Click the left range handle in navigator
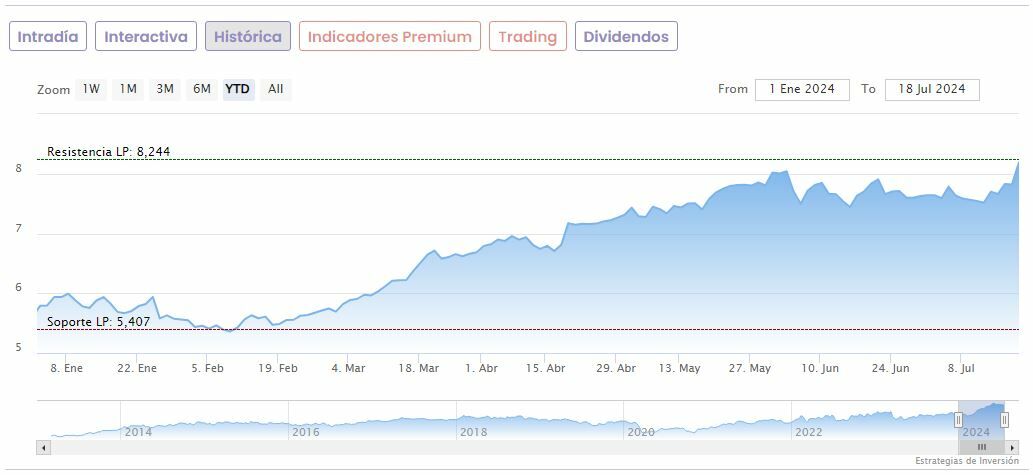 [x=958, y=420]
